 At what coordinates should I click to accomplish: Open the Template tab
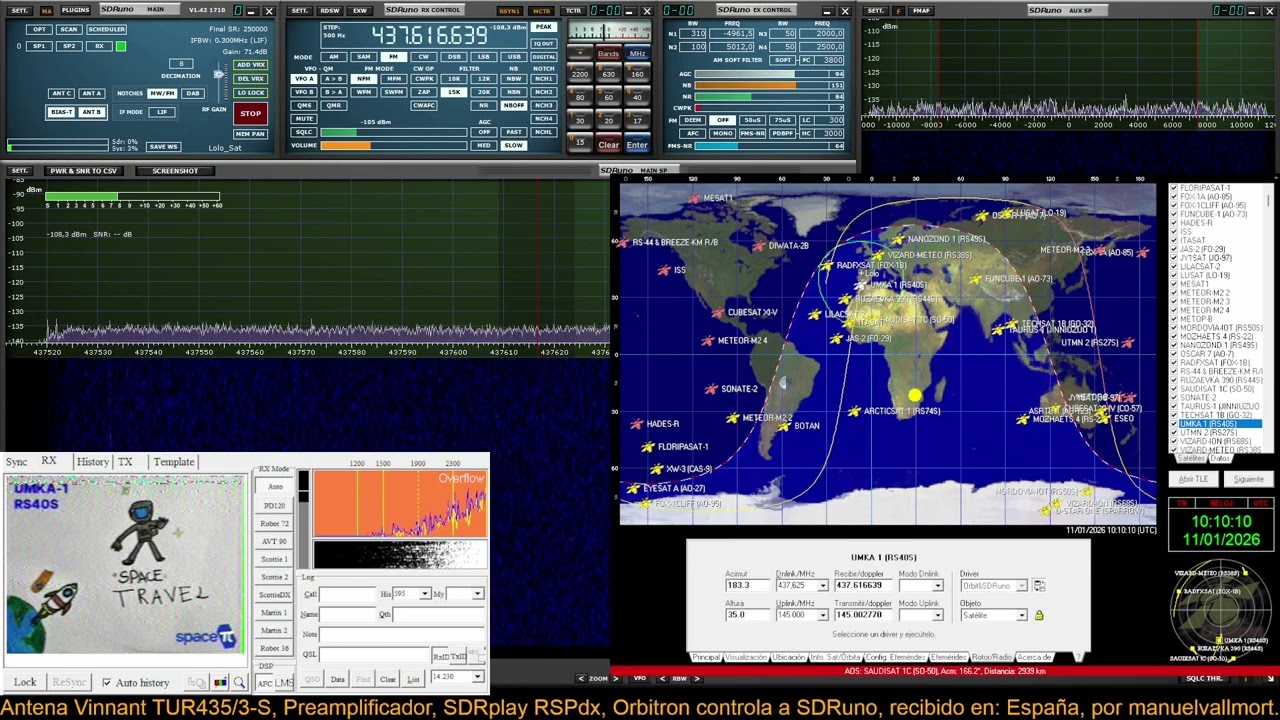coord(173,462)
